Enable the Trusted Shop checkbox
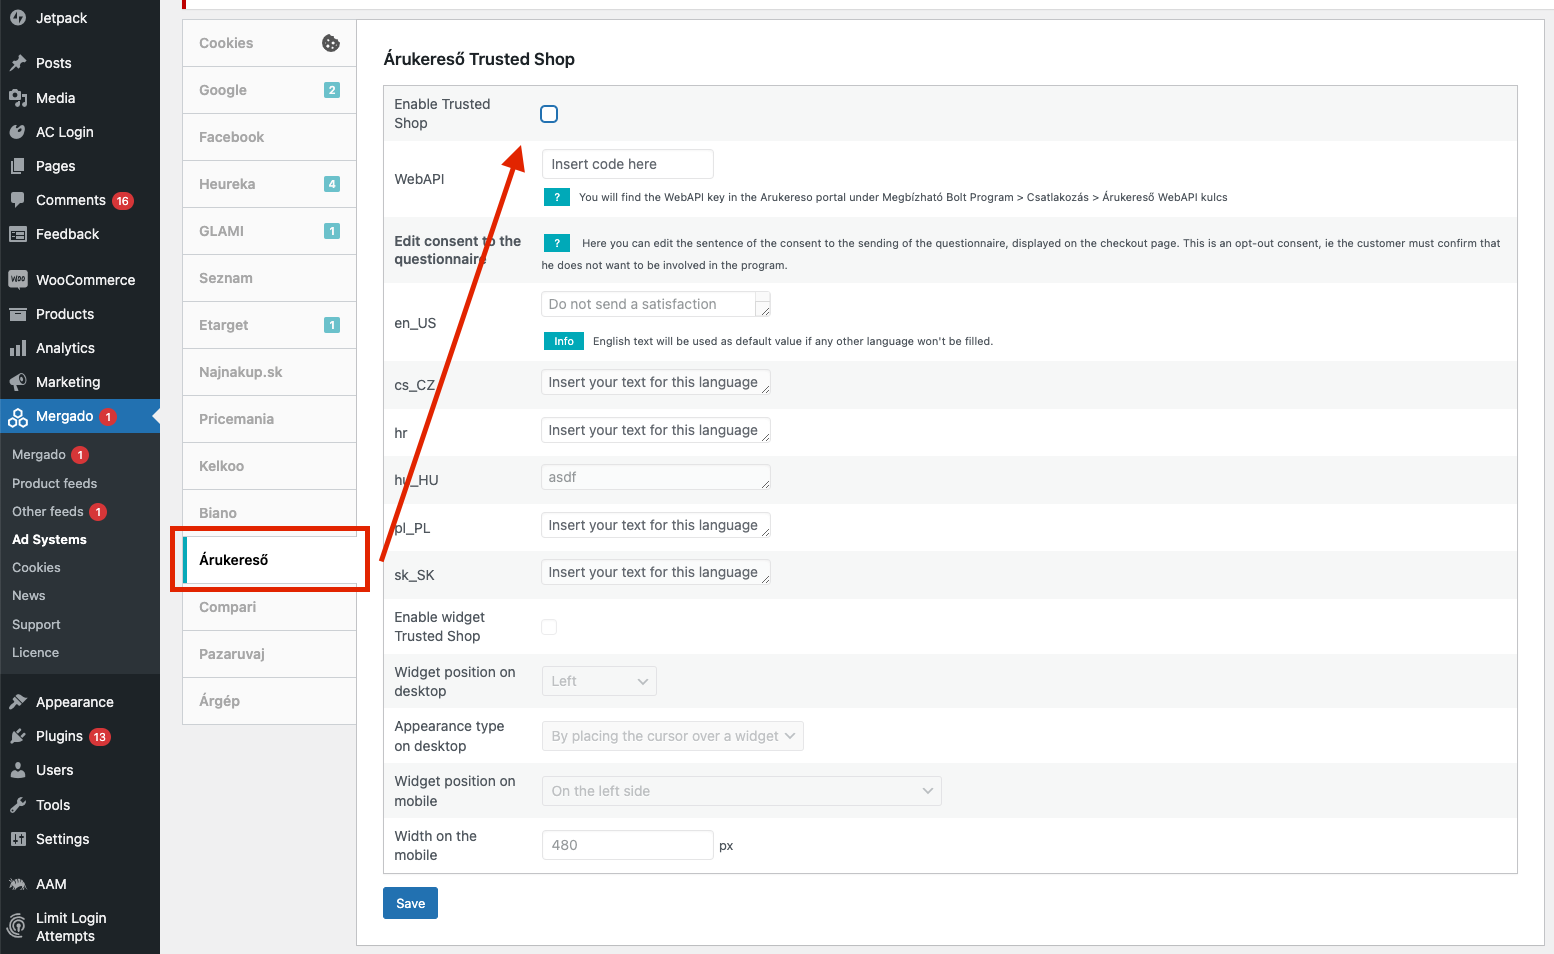1554x954 pixels. click(x=549, y=114)
